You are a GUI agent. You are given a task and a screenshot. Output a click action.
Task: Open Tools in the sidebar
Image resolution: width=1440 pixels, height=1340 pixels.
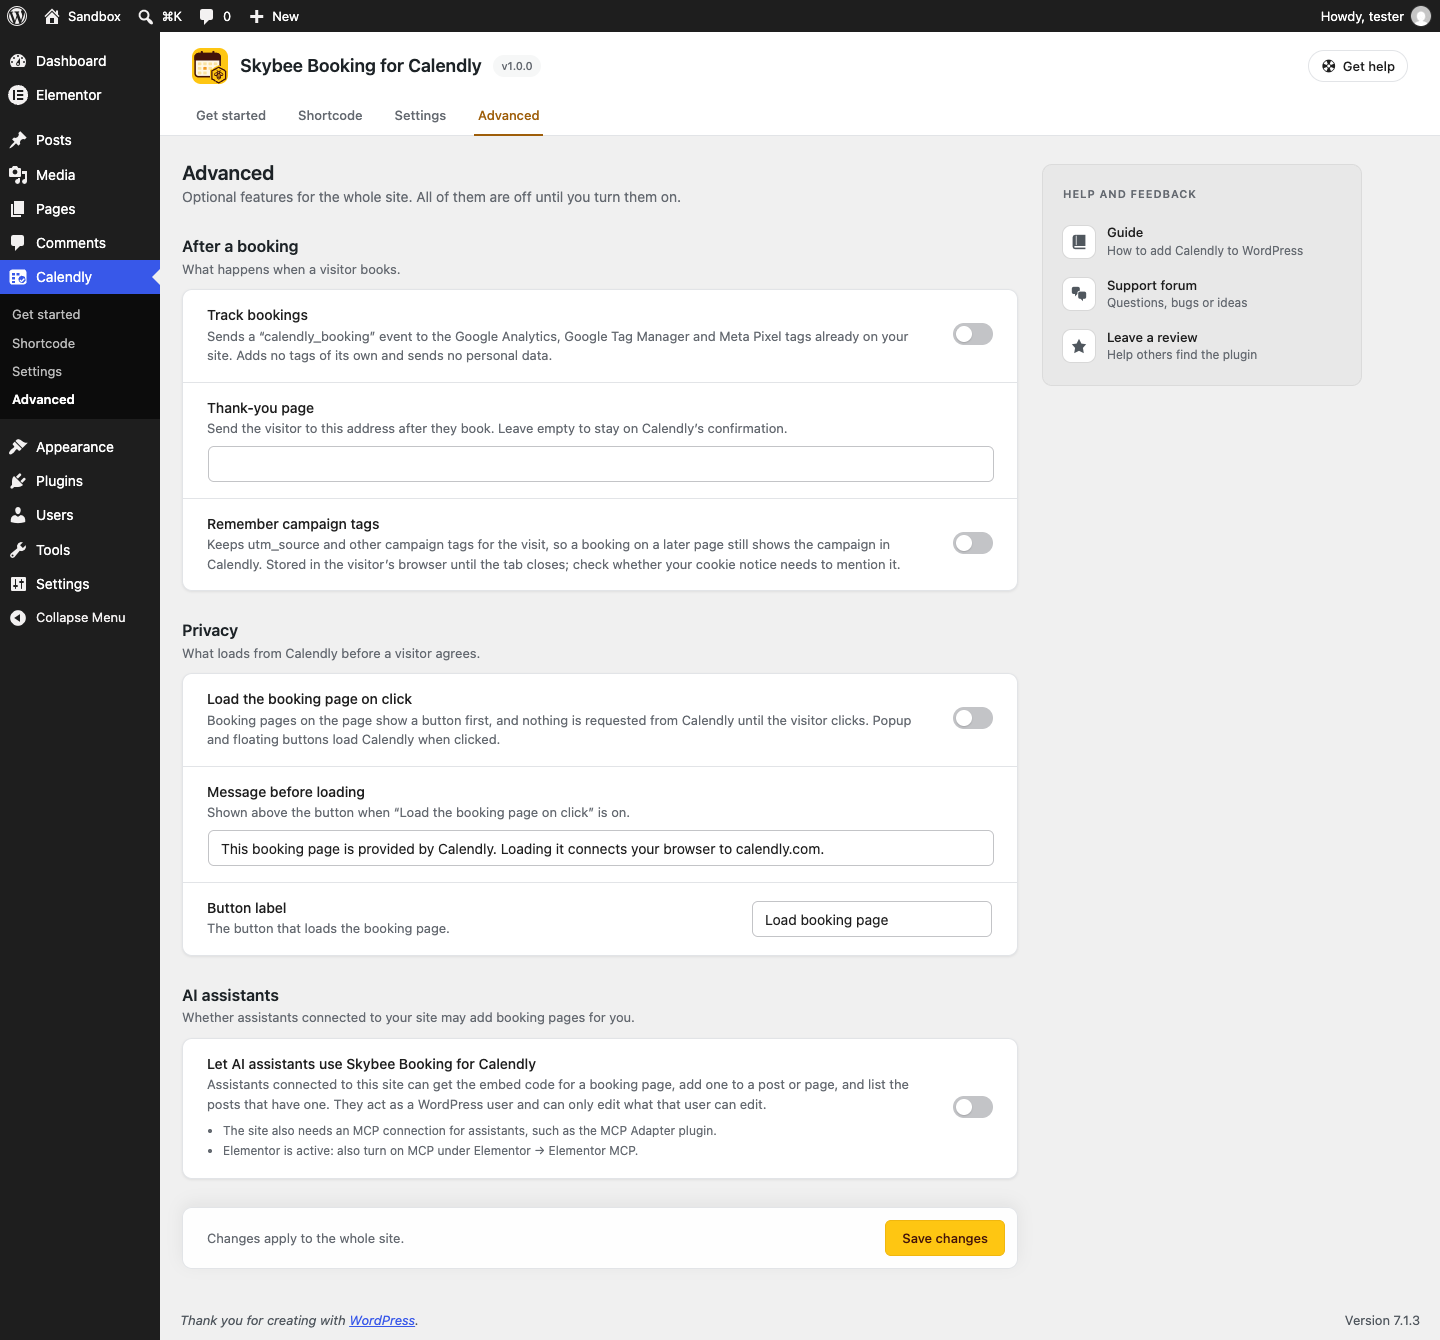tap(80, 550)
